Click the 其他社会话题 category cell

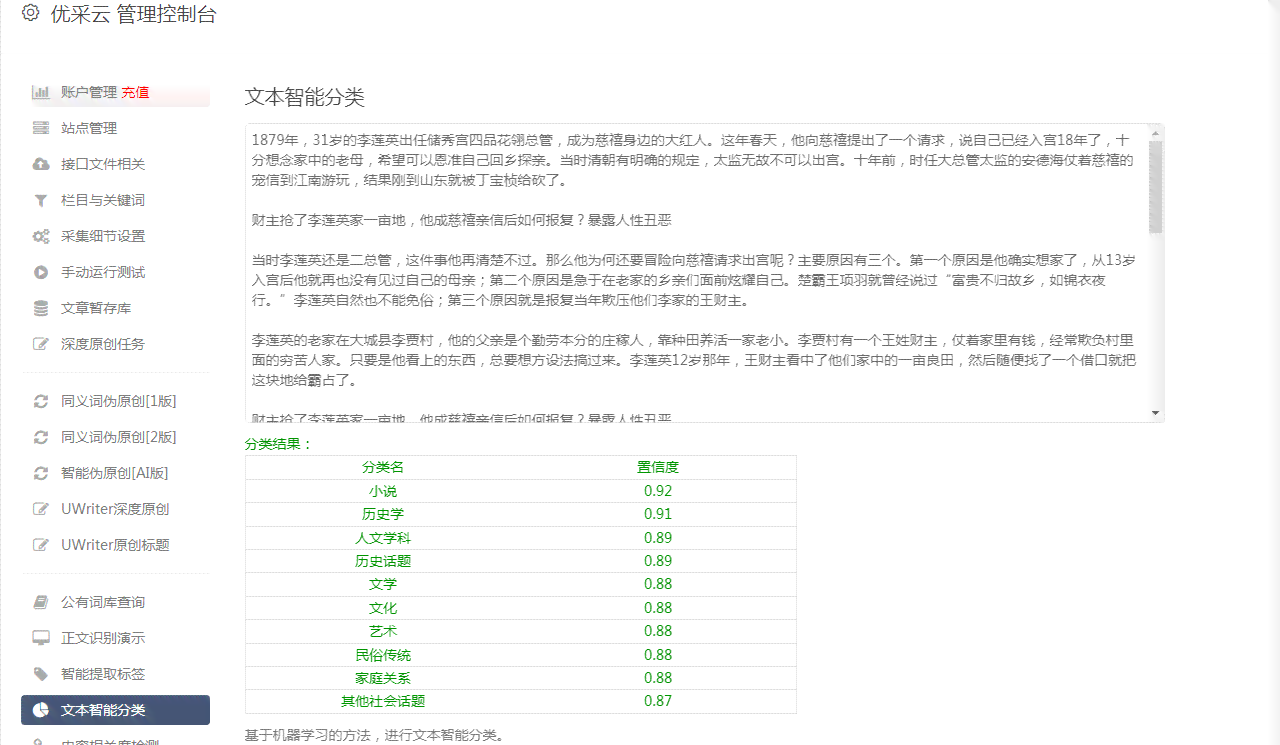click(383, 701)
